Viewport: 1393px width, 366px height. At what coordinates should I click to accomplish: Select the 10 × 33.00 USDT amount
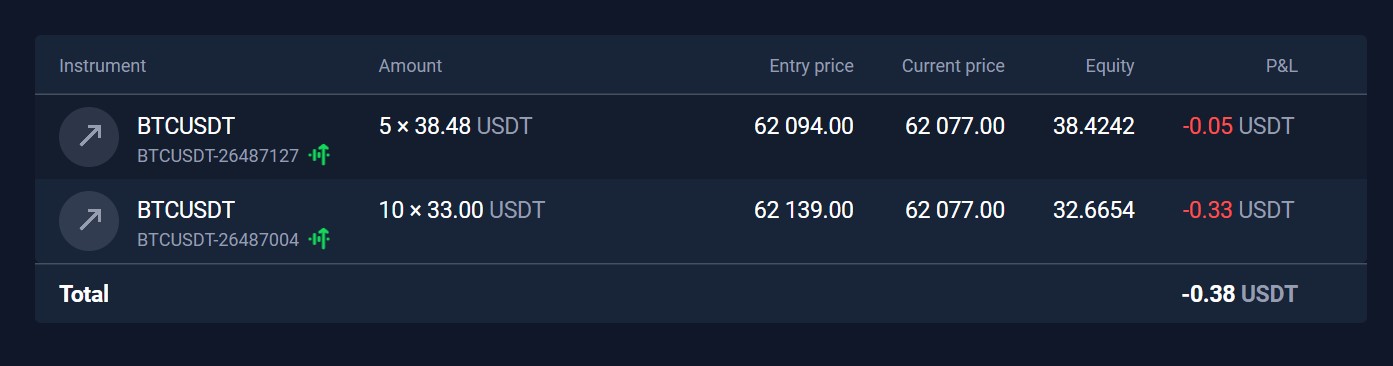point(462,210)
